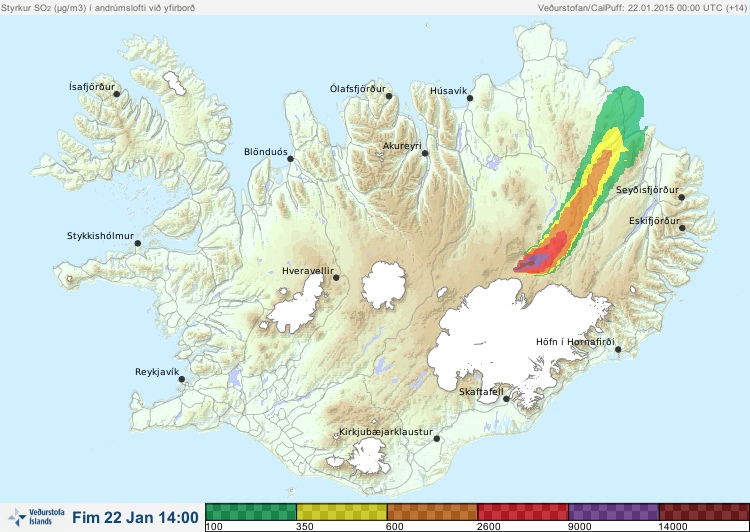Click the Húsavík station dot
Image resolution: width=750 pixels, height=532 pixels.
470,98
